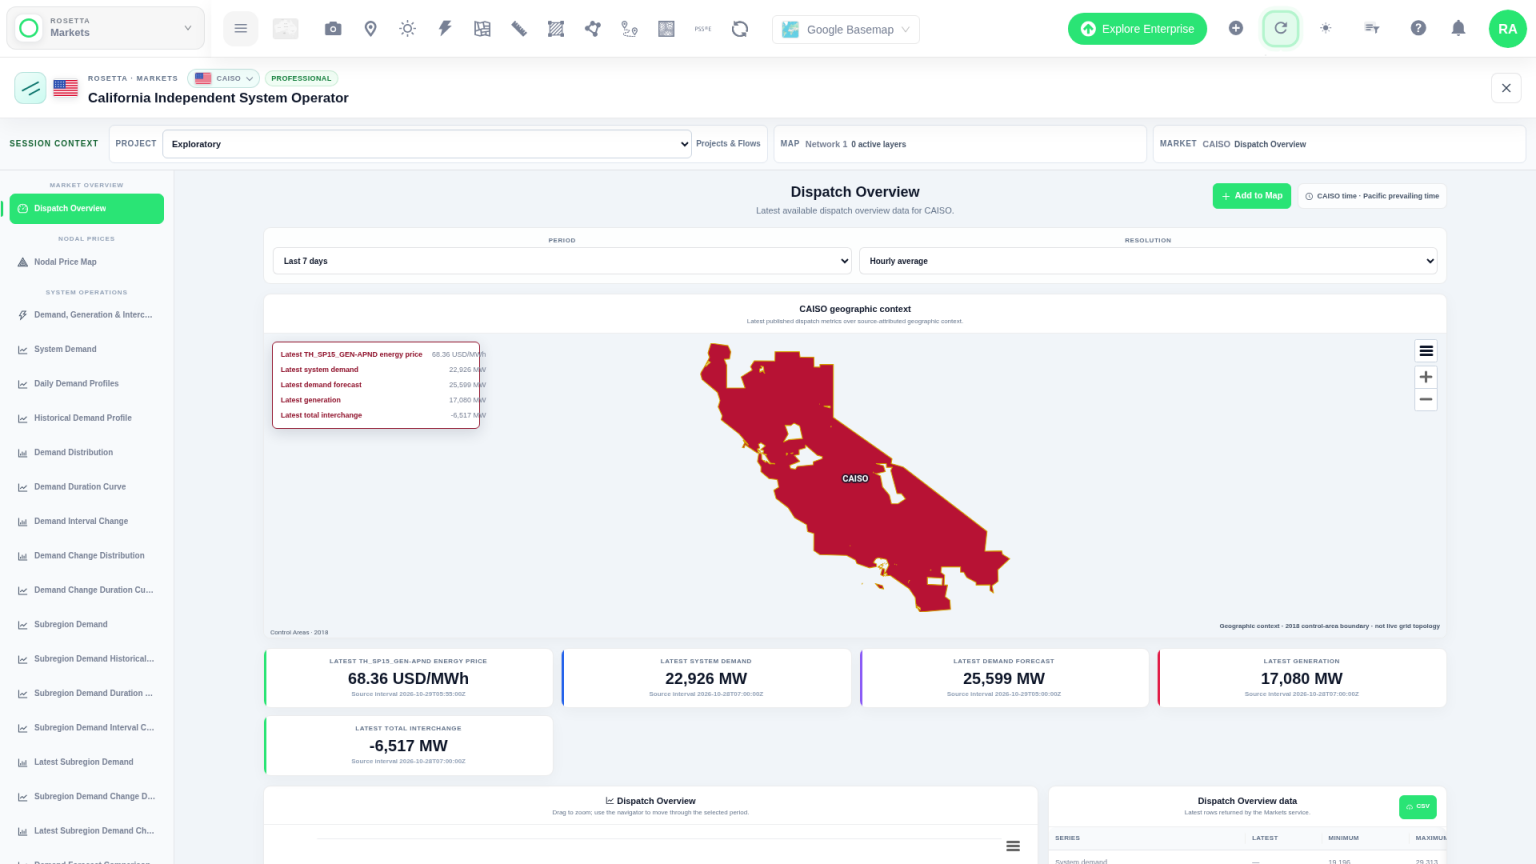Open the Project dropdown showing Exploratory
The height and width of the screenshot is (864, 1536).
click(427, 144)
